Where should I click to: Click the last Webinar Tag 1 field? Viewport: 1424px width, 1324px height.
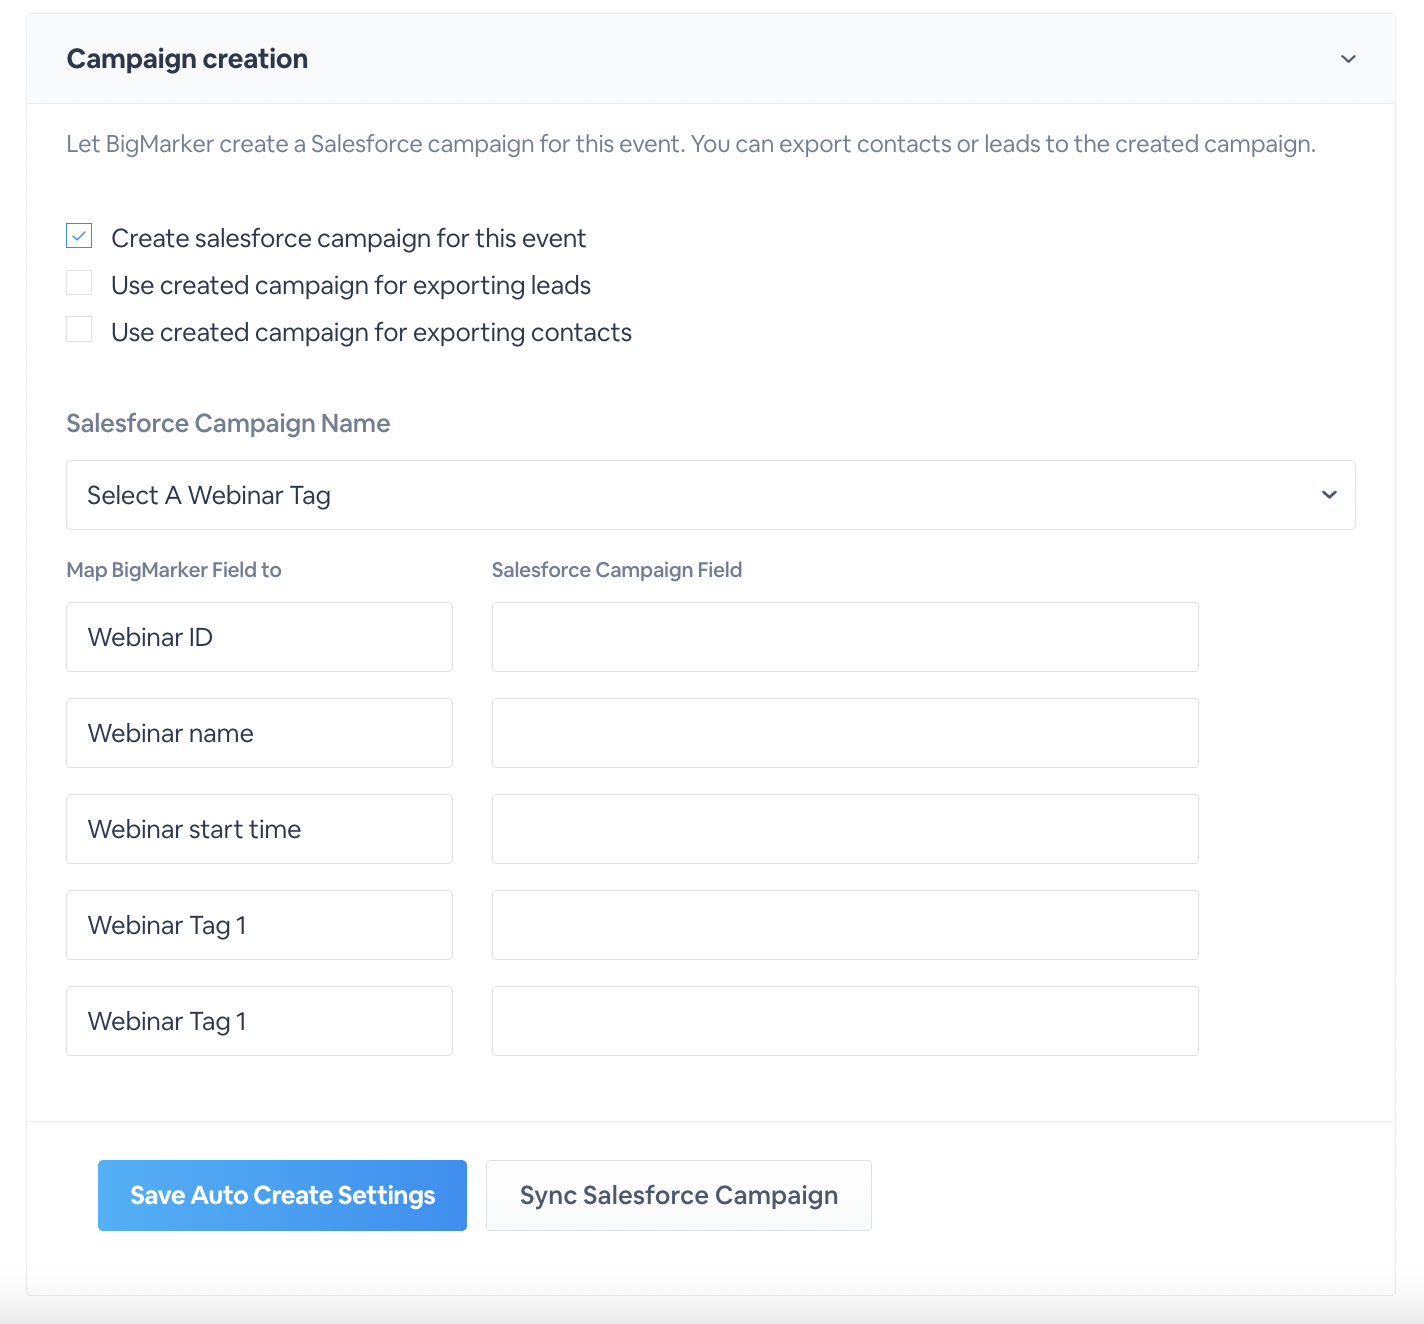(259, 1021)
